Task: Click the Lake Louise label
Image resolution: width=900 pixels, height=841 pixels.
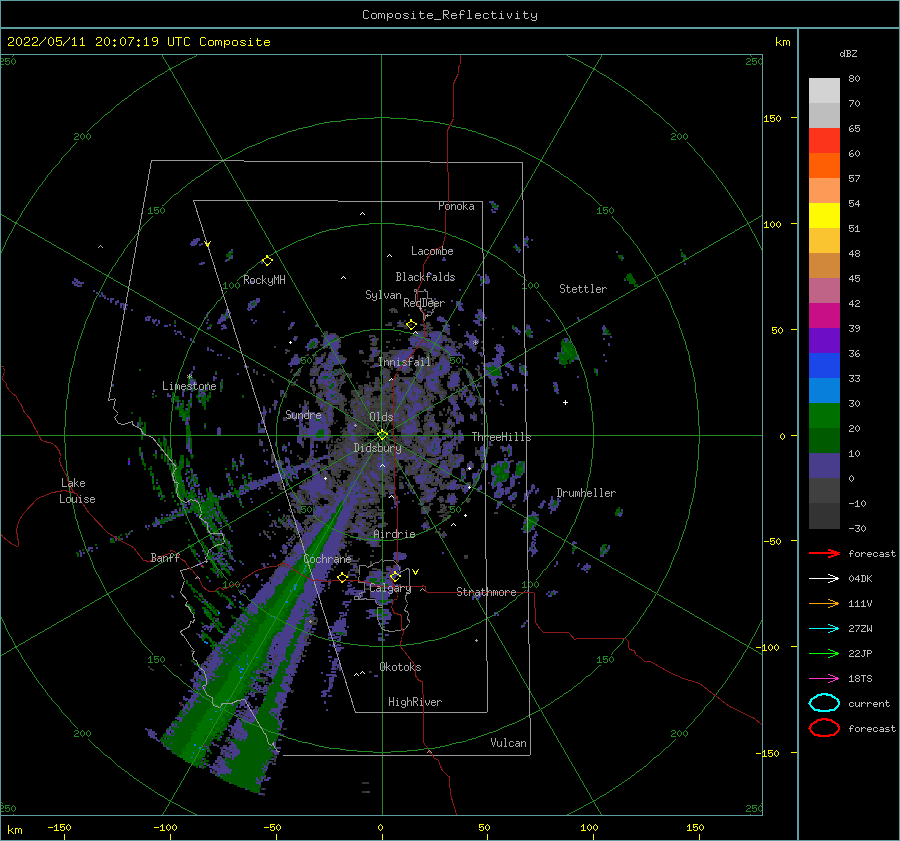Action: [x=77, y=491]
